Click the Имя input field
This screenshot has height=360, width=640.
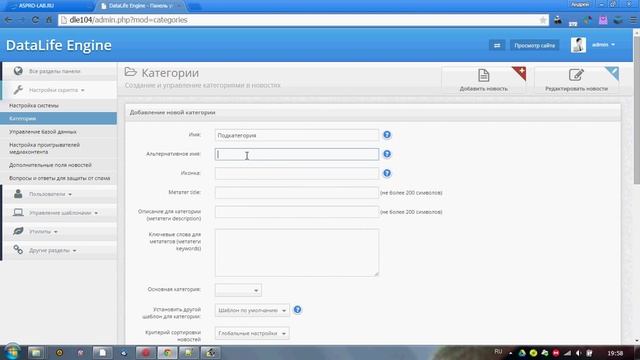tap(297, 135)
